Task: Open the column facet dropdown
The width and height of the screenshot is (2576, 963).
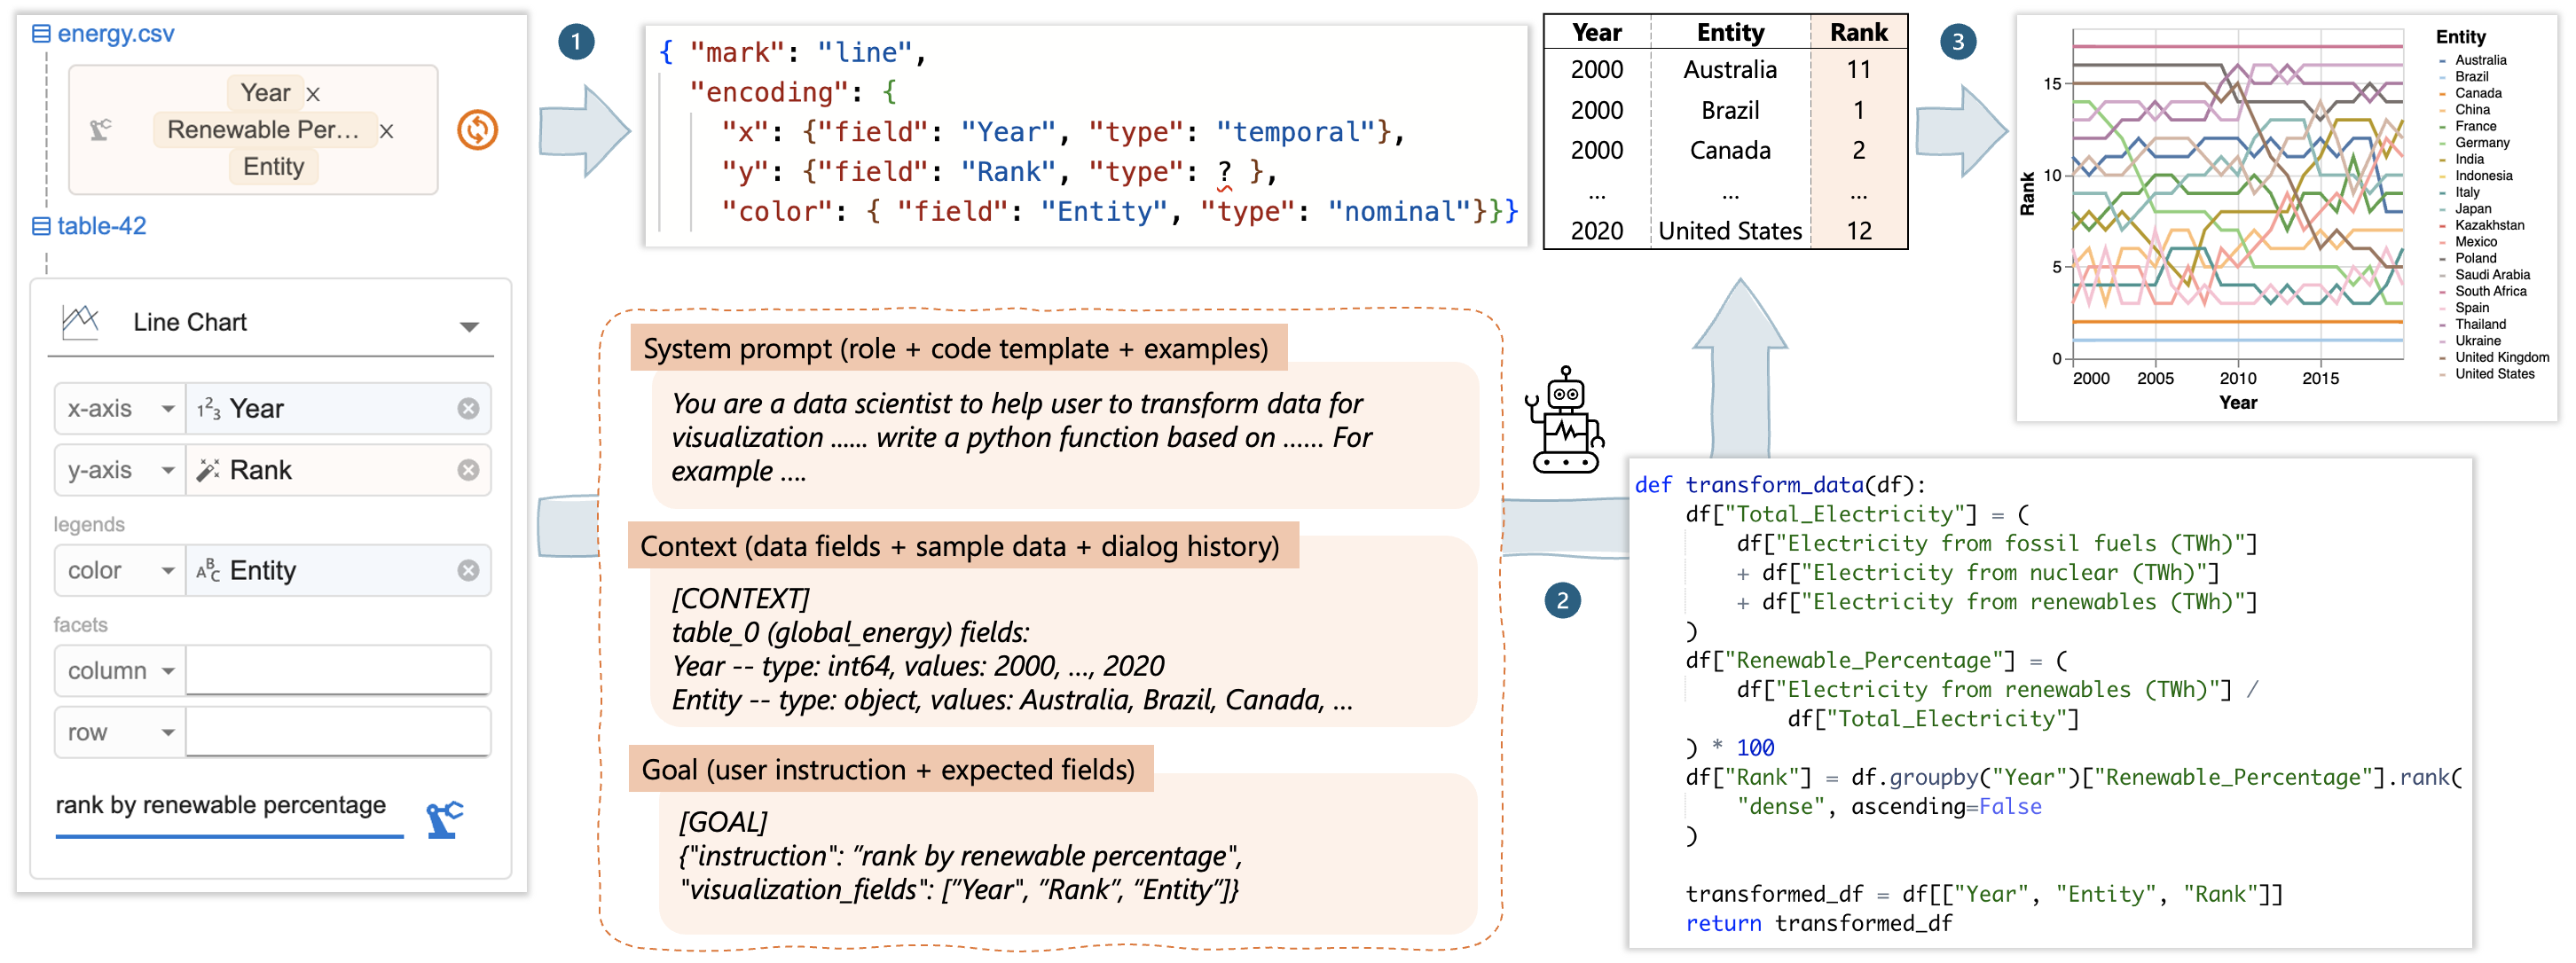Action: 167,671
